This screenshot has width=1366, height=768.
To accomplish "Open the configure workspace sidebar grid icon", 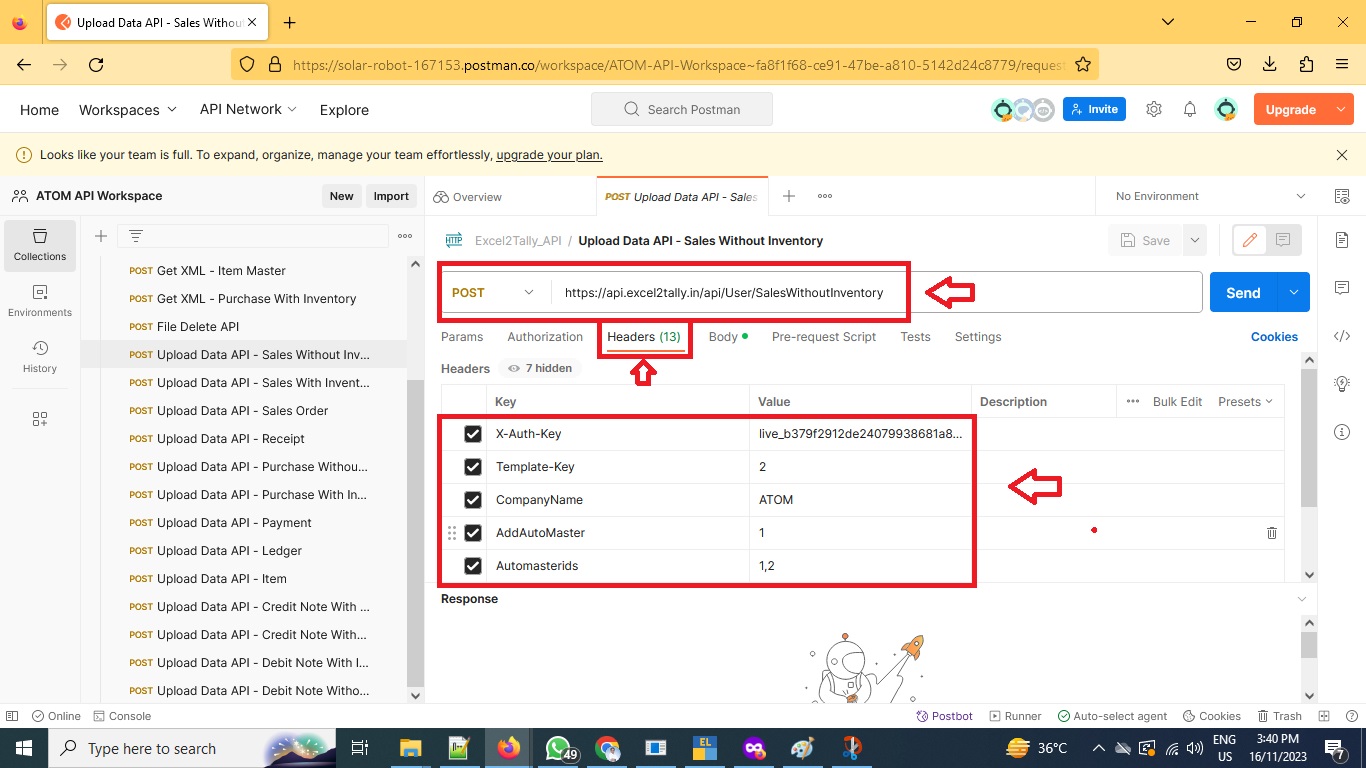I will [x=40, y=419].
